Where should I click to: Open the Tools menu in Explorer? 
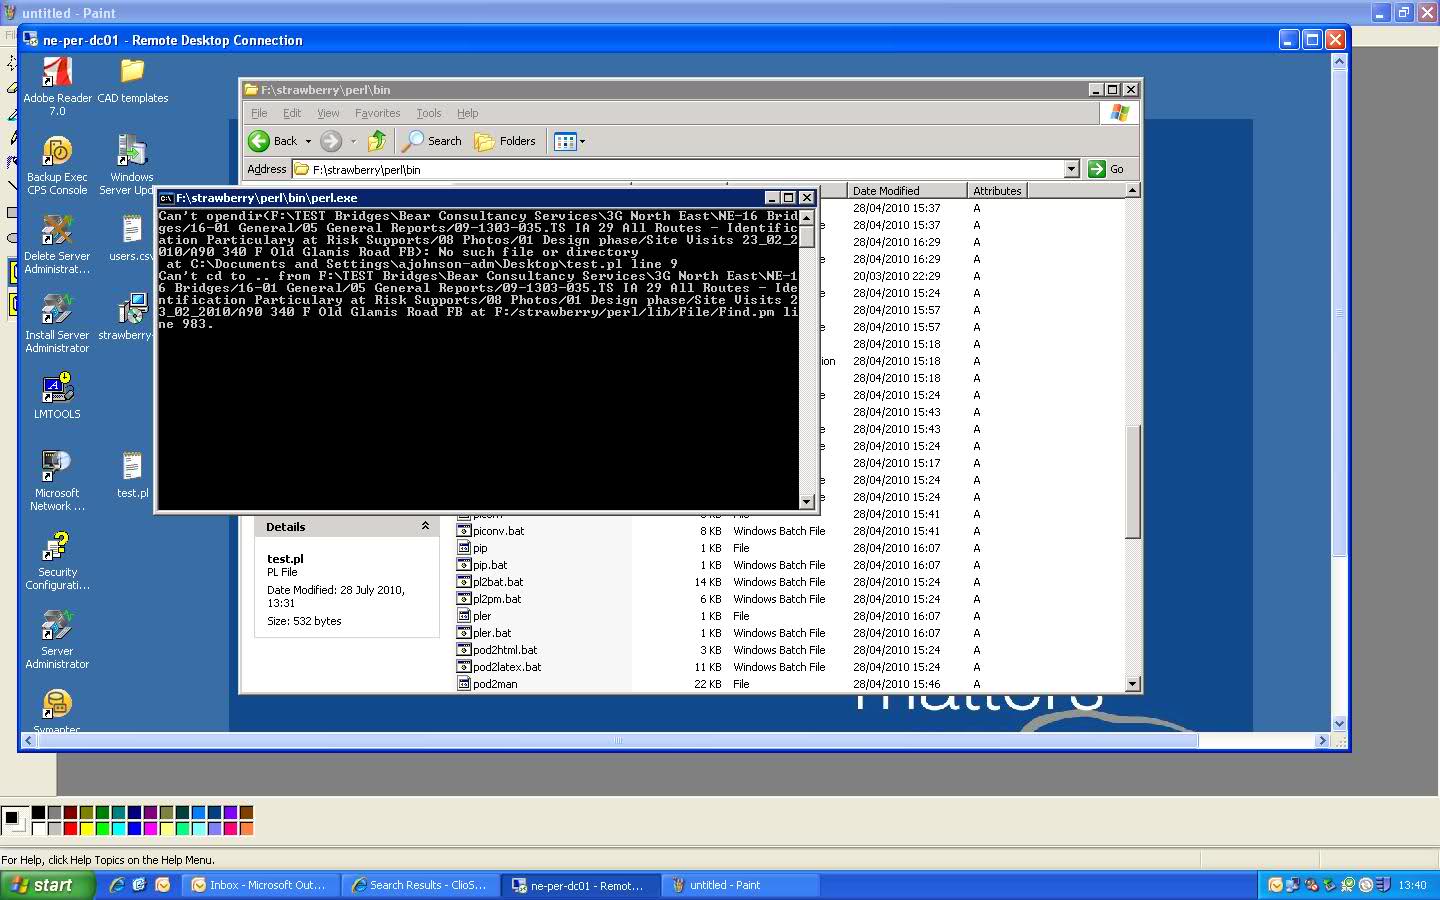428,113
